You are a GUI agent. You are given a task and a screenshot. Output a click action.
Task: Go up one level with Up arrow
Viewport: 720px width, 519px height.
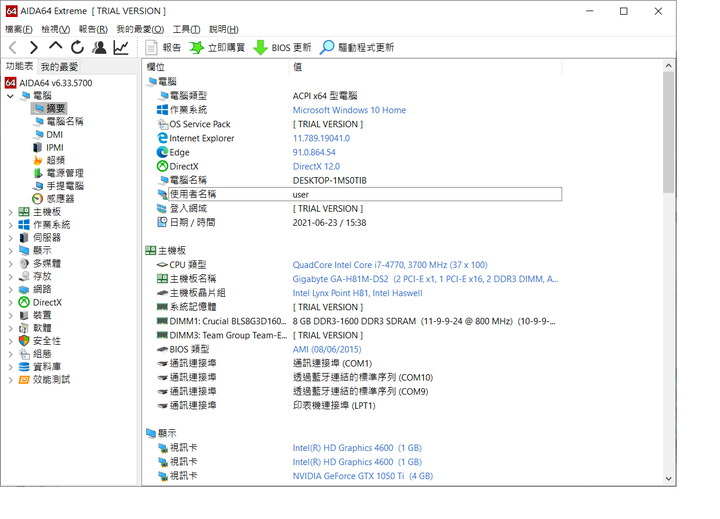[x=56, y=46]
